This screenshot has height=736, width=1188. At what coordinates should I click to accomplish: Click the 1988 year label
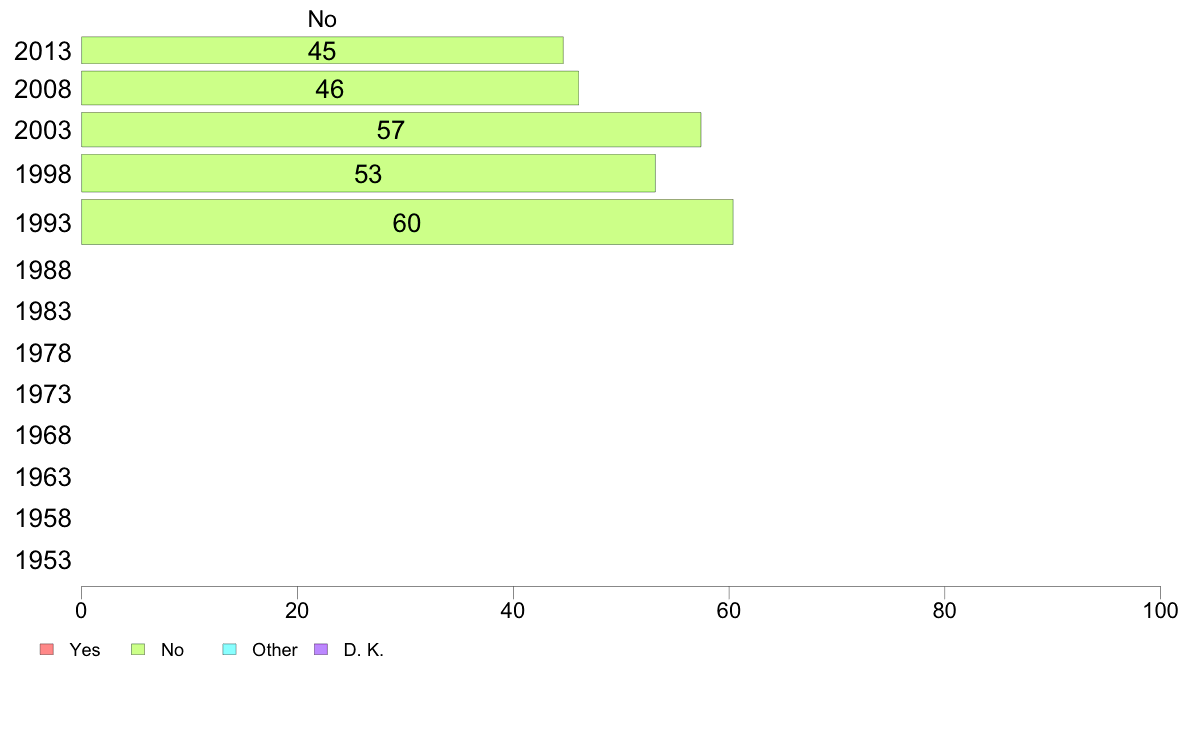[43, 270]
